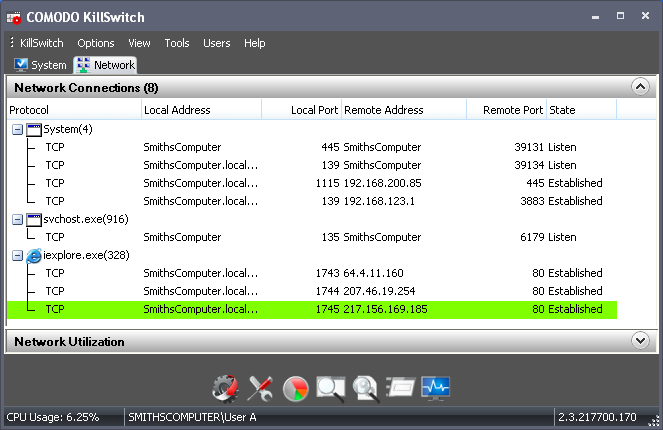Click the magnifier over window icon
This screenshot has width=663, height=430.
tap(331, 388)
